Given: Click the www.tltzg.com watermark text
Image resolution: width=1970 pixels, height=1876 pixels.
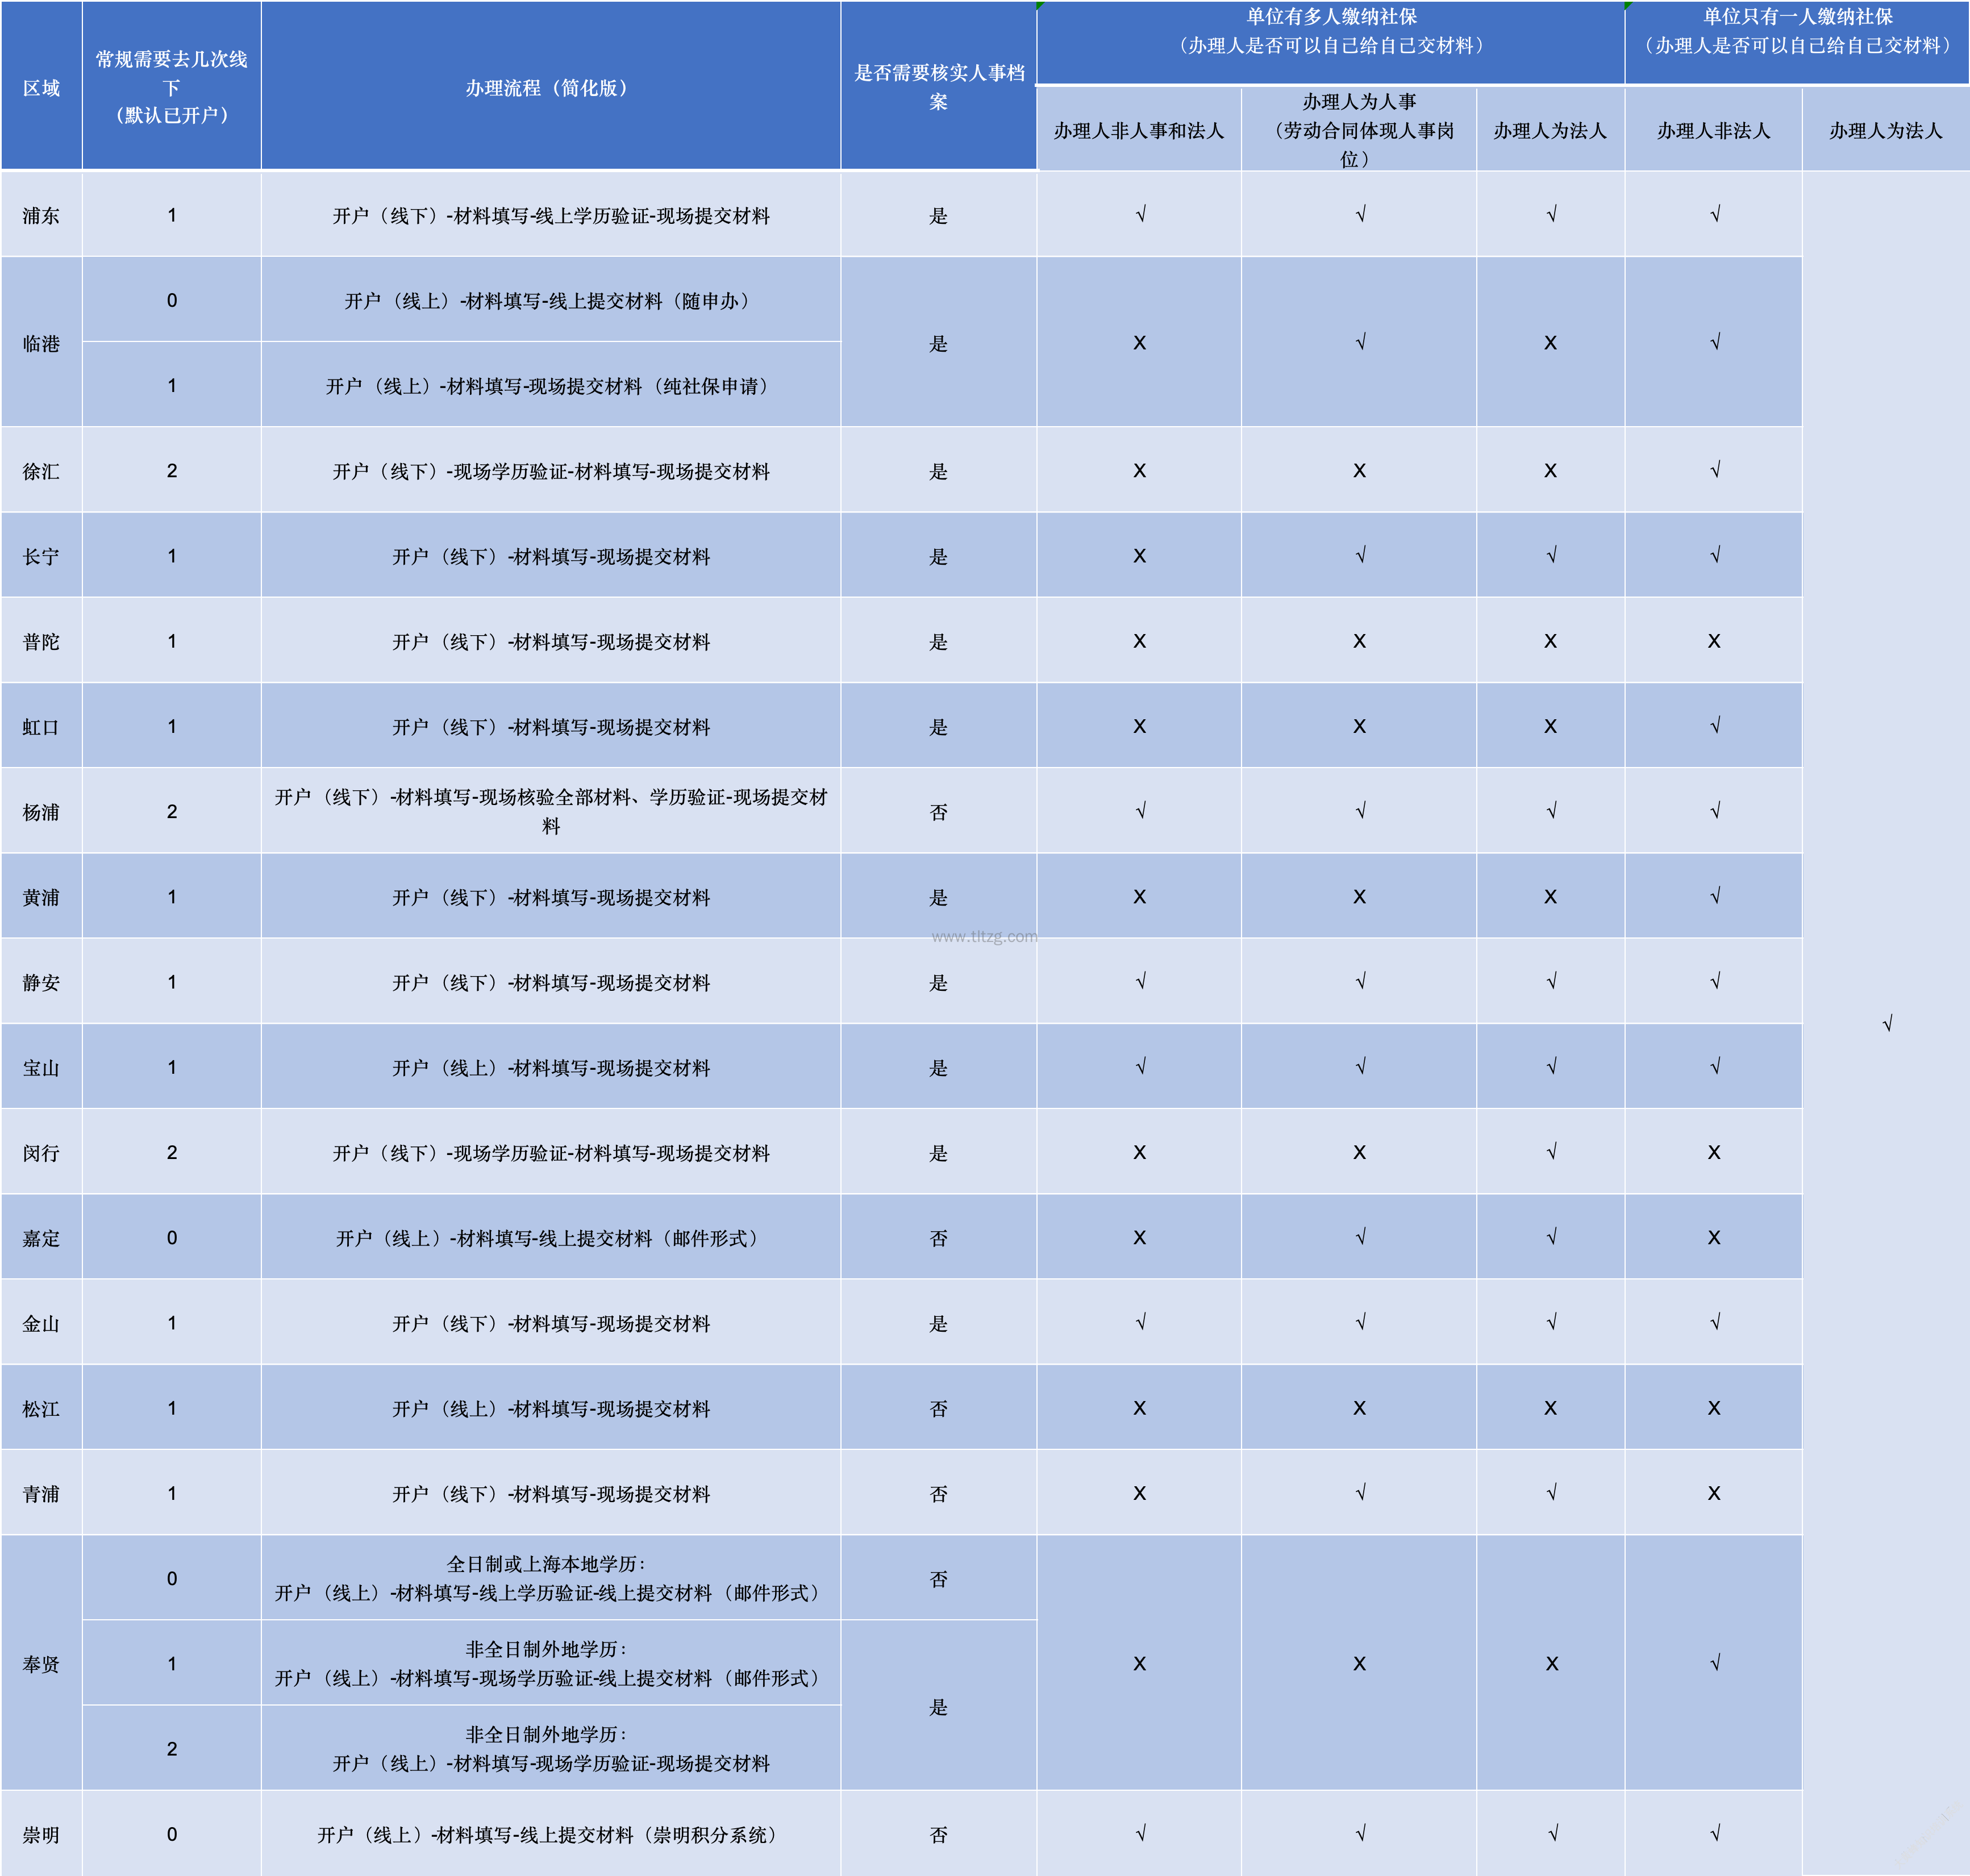Looking at the screenshot, I should 984,937.
